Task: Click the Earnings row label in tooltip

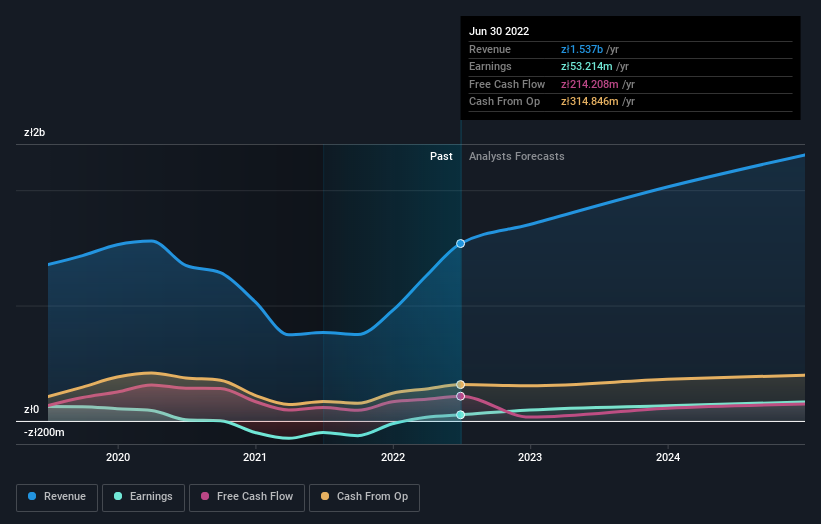Action: 490,66
